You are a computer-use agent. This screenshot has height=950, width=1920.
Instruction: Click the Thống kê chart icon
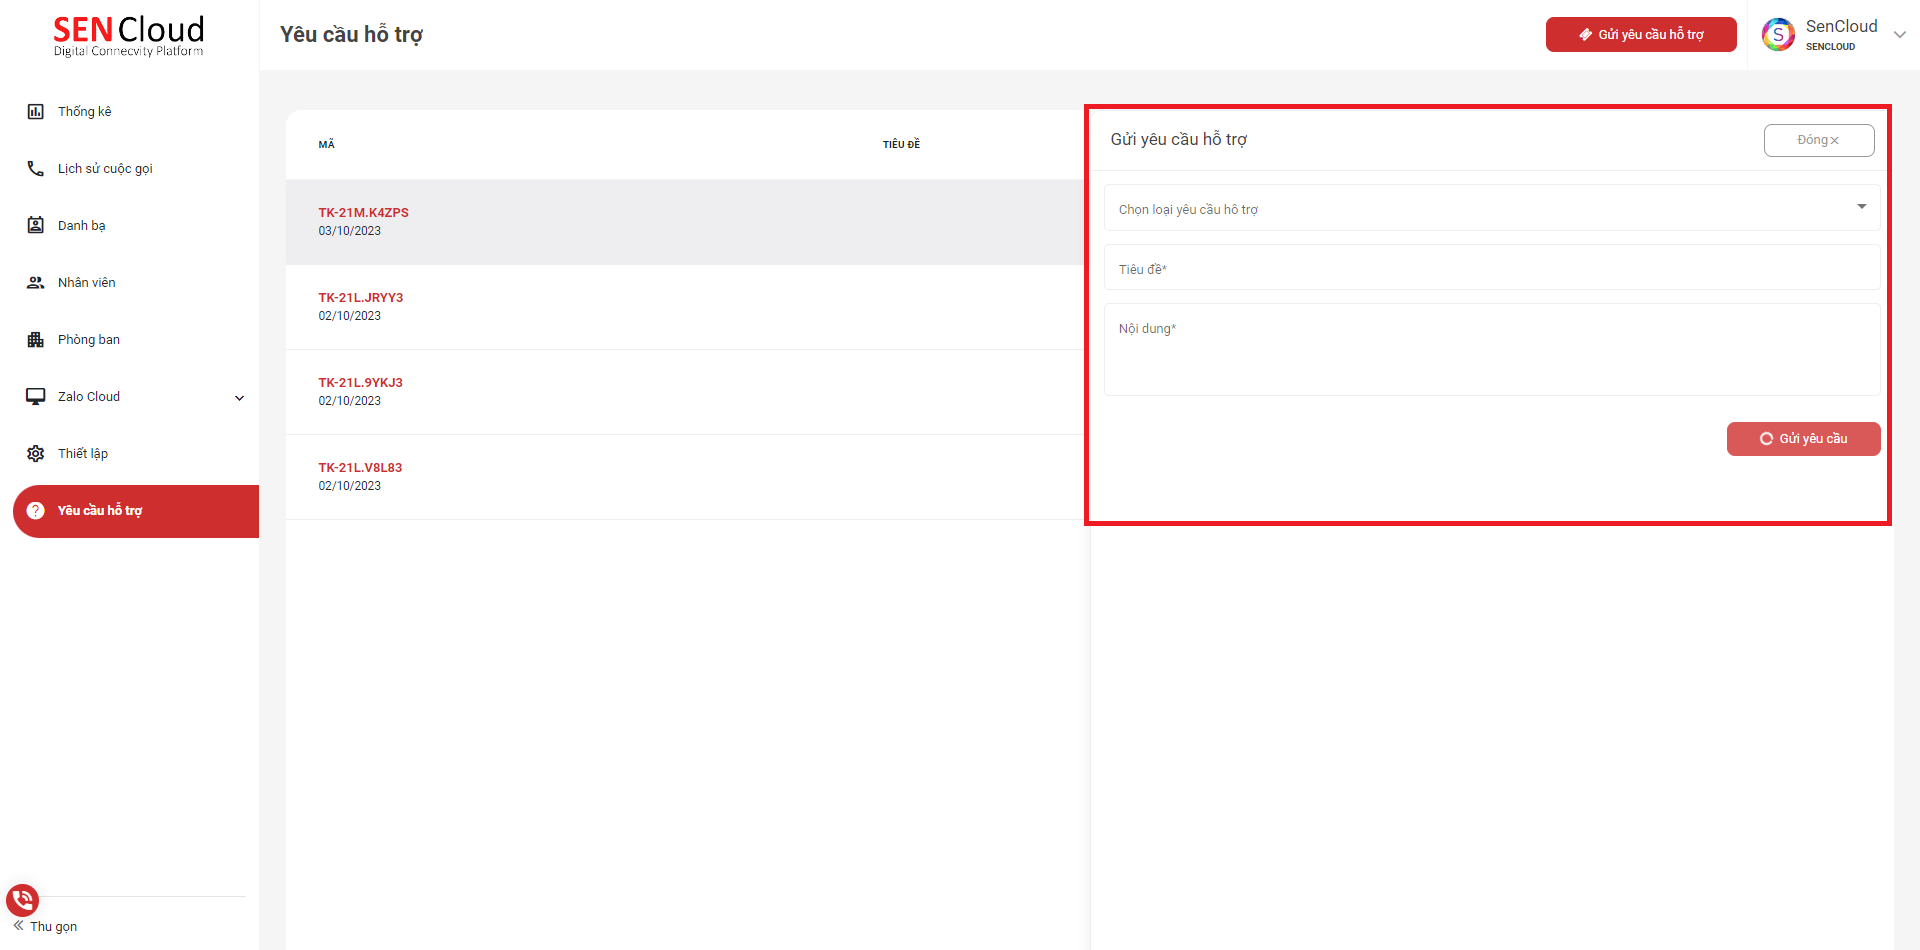tap(36, 112)
